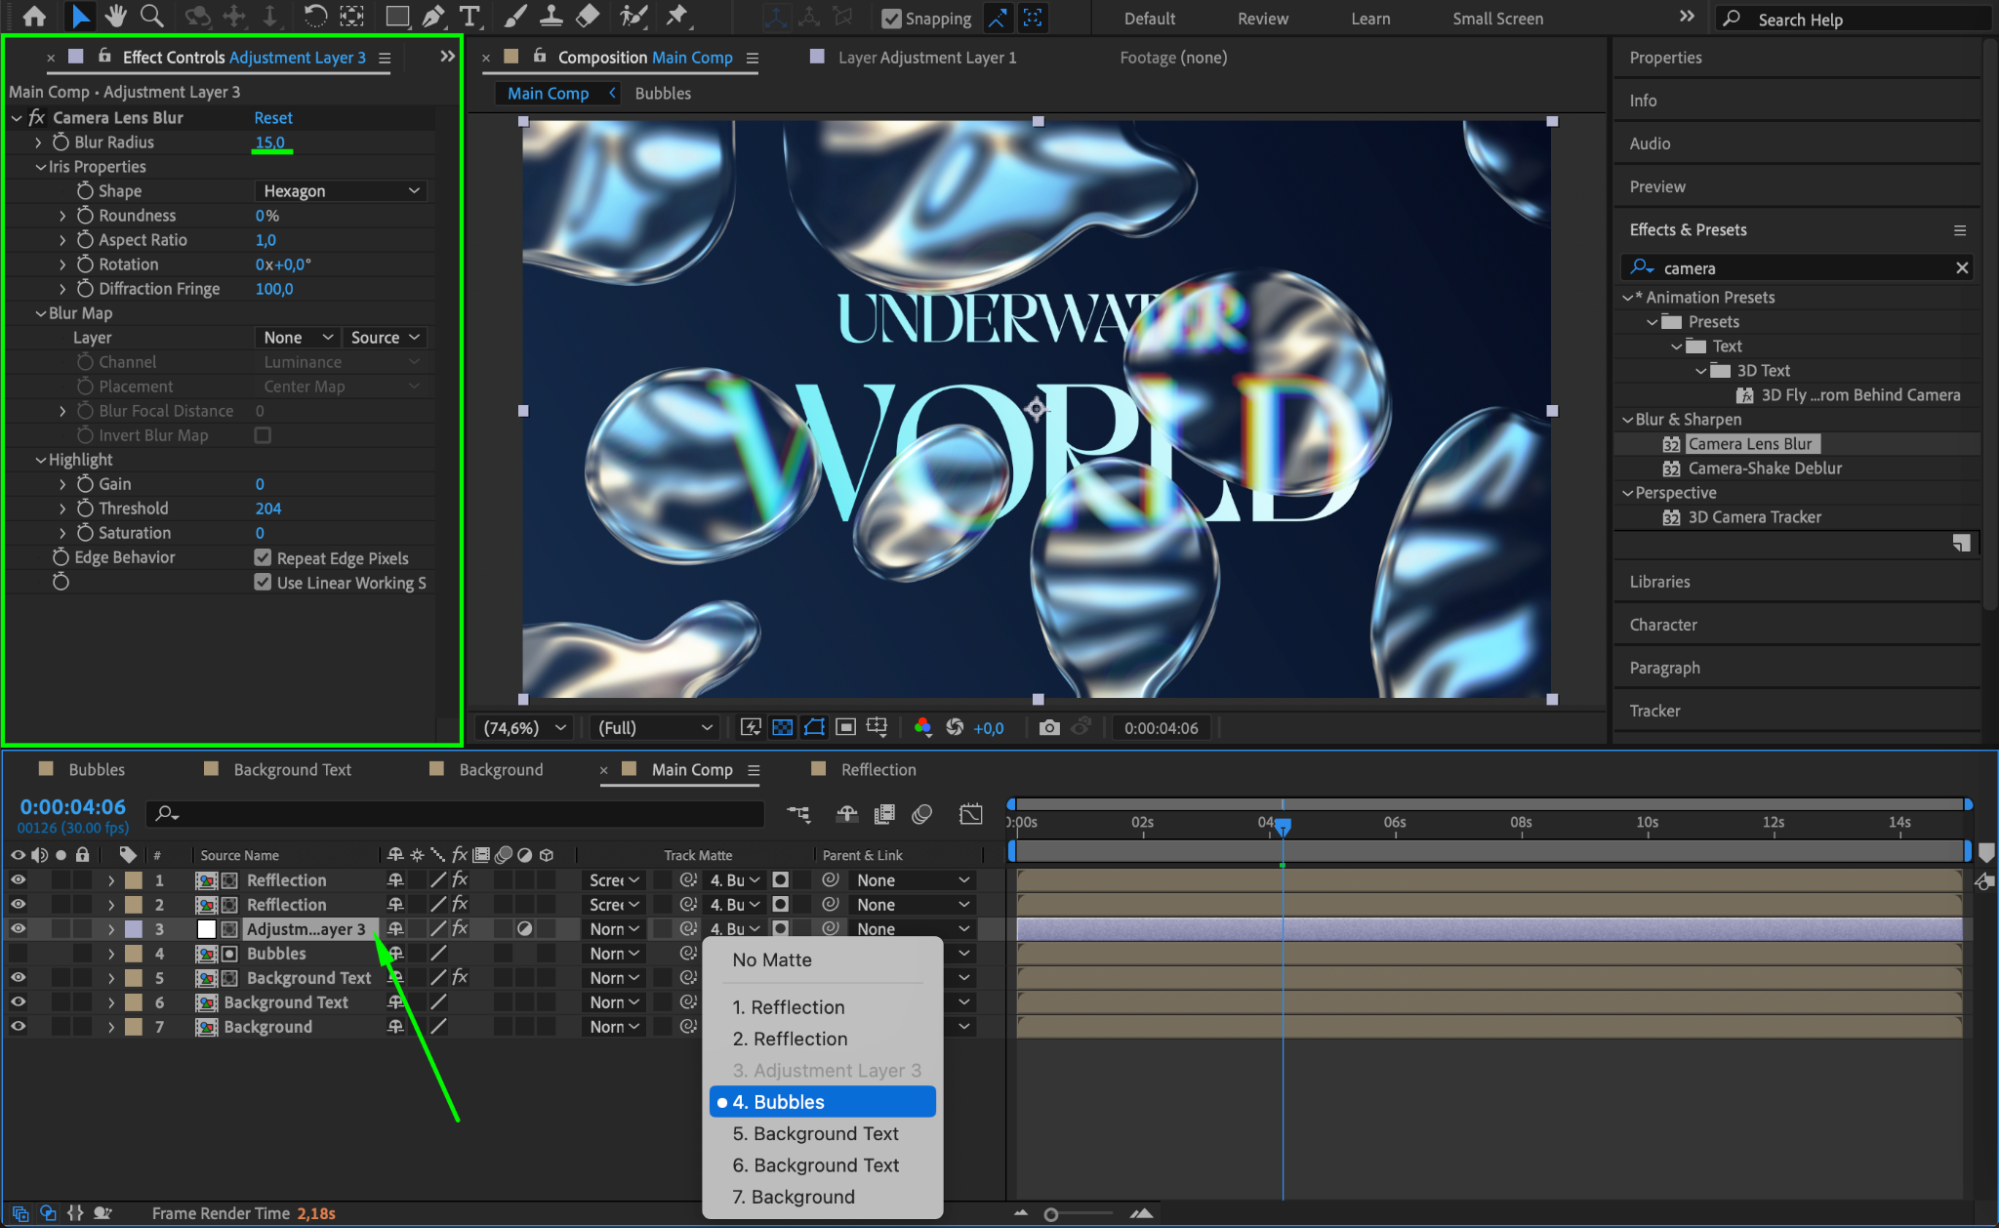Click the timeline zoom slider handle
Viewport: 1999px width, 1228px height.
pyautogui.click(x=1051, y=1214)
